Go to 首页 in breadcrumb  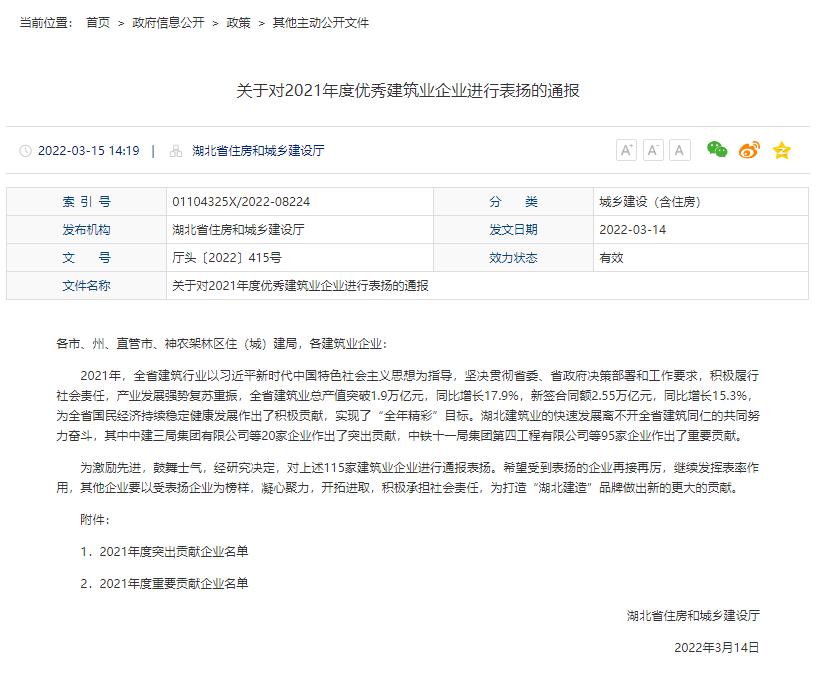click(98, 22)
